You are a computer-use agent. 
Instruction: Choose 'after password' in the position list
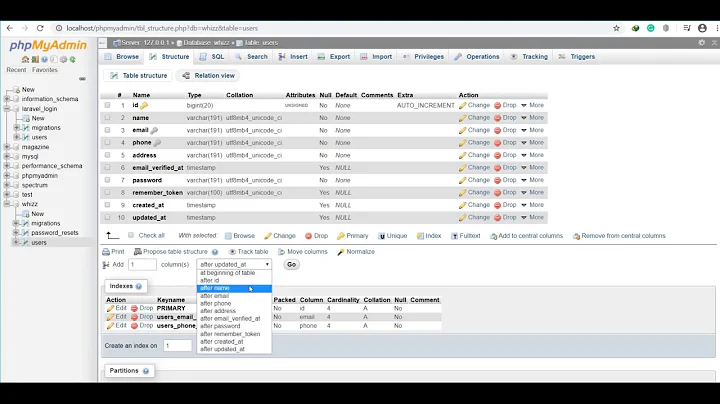click(234, 326)
